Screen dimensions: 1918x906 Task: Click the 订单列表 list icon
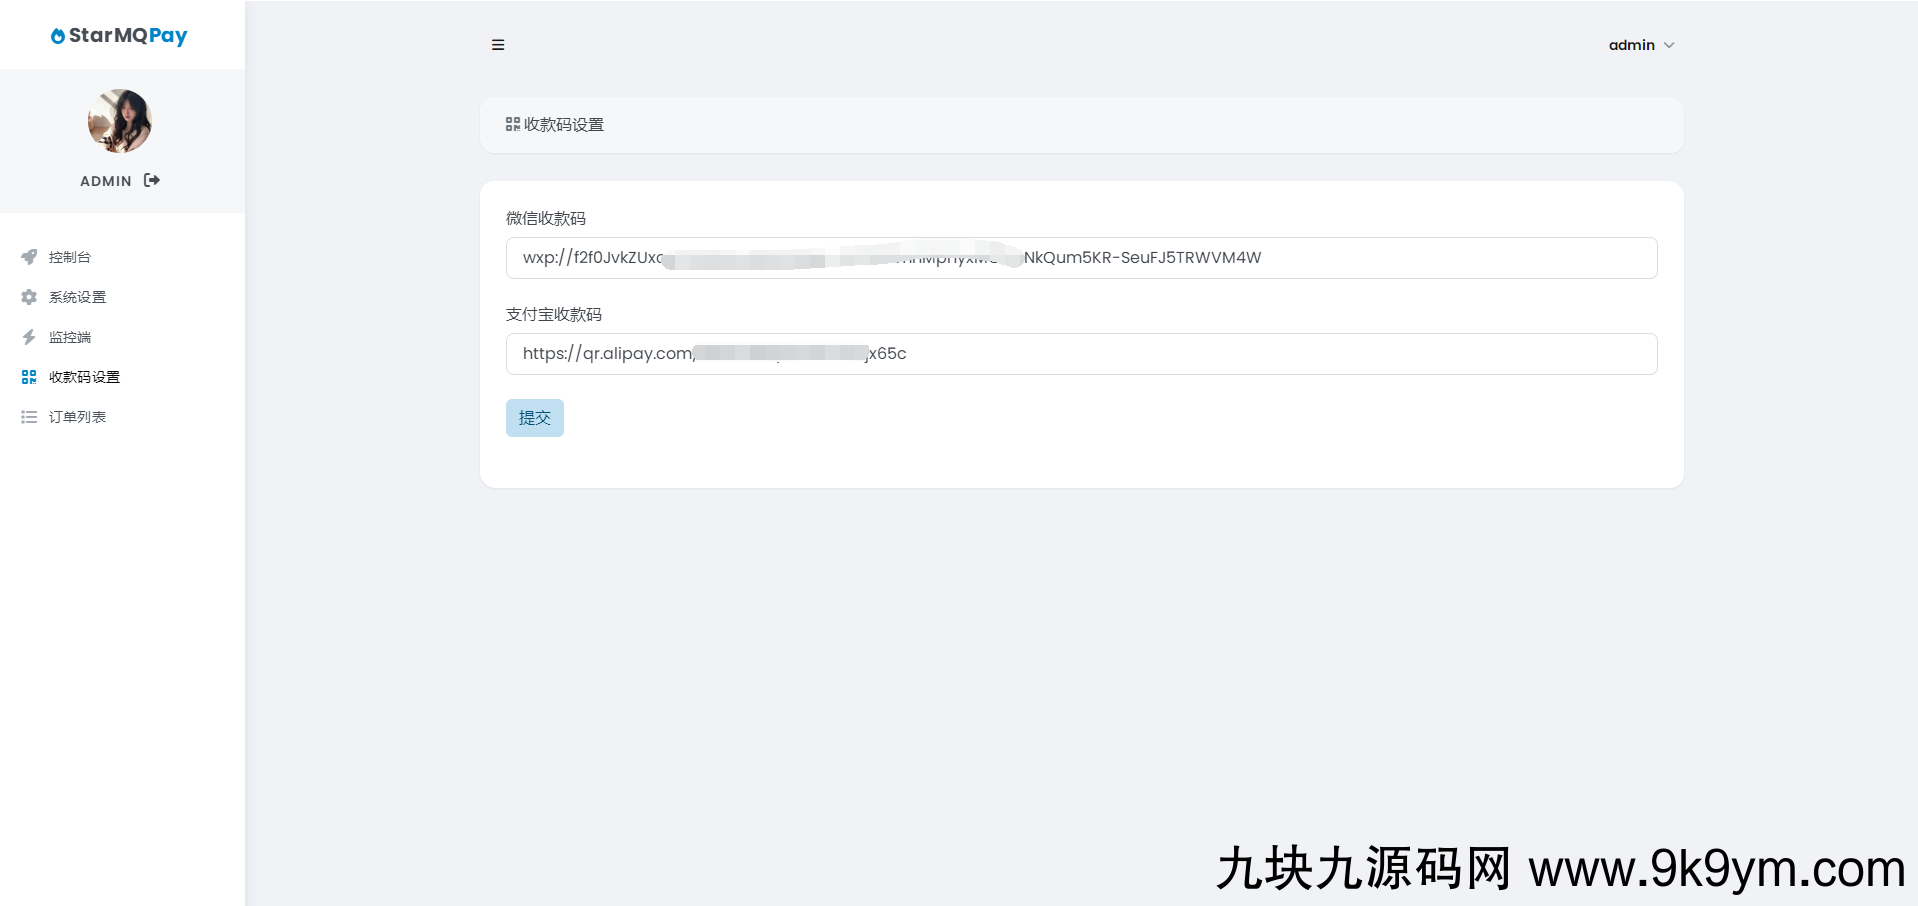pos(29,417)
